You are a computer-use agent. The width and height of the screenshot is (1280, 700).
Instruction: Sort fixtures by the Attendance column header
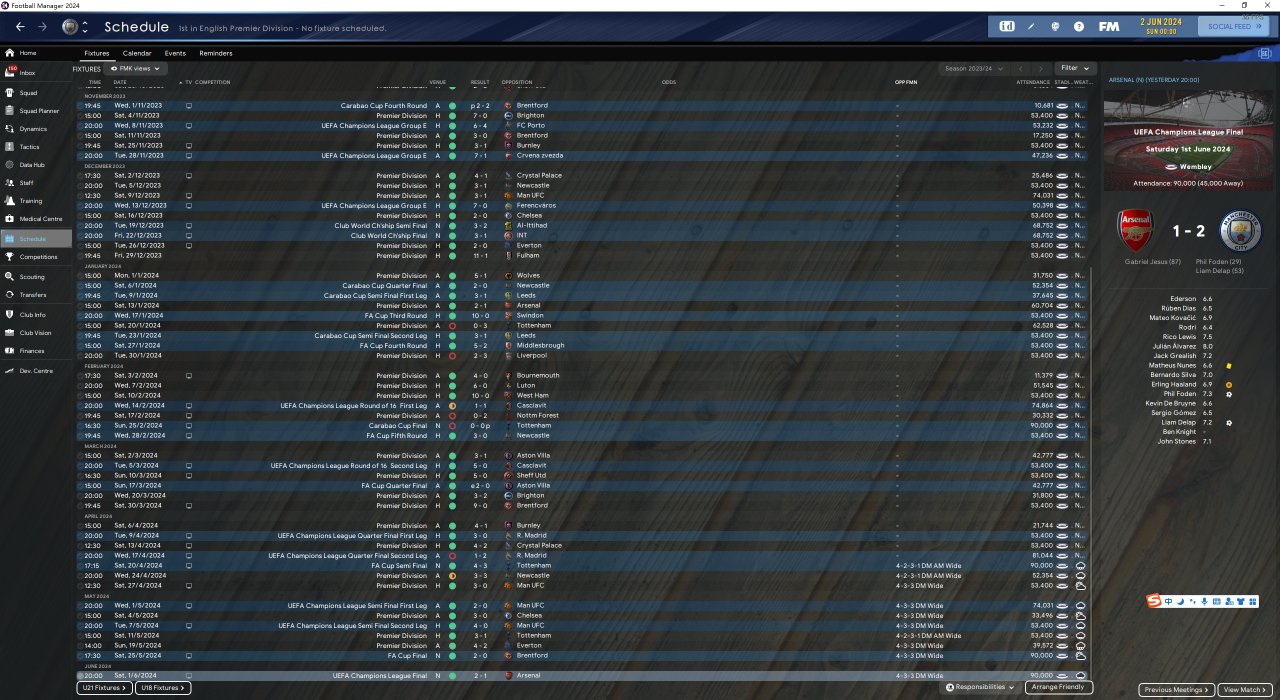click(1033, 82)
